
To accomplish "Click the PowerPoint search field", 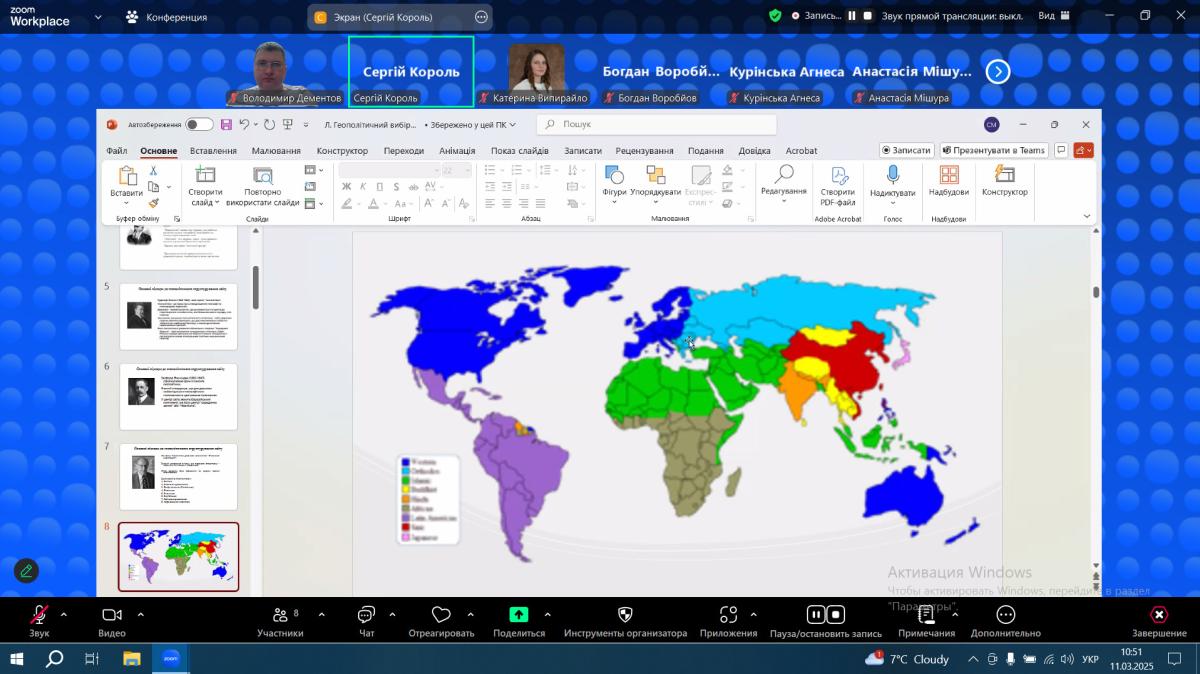I will click(x=657, y=125).
